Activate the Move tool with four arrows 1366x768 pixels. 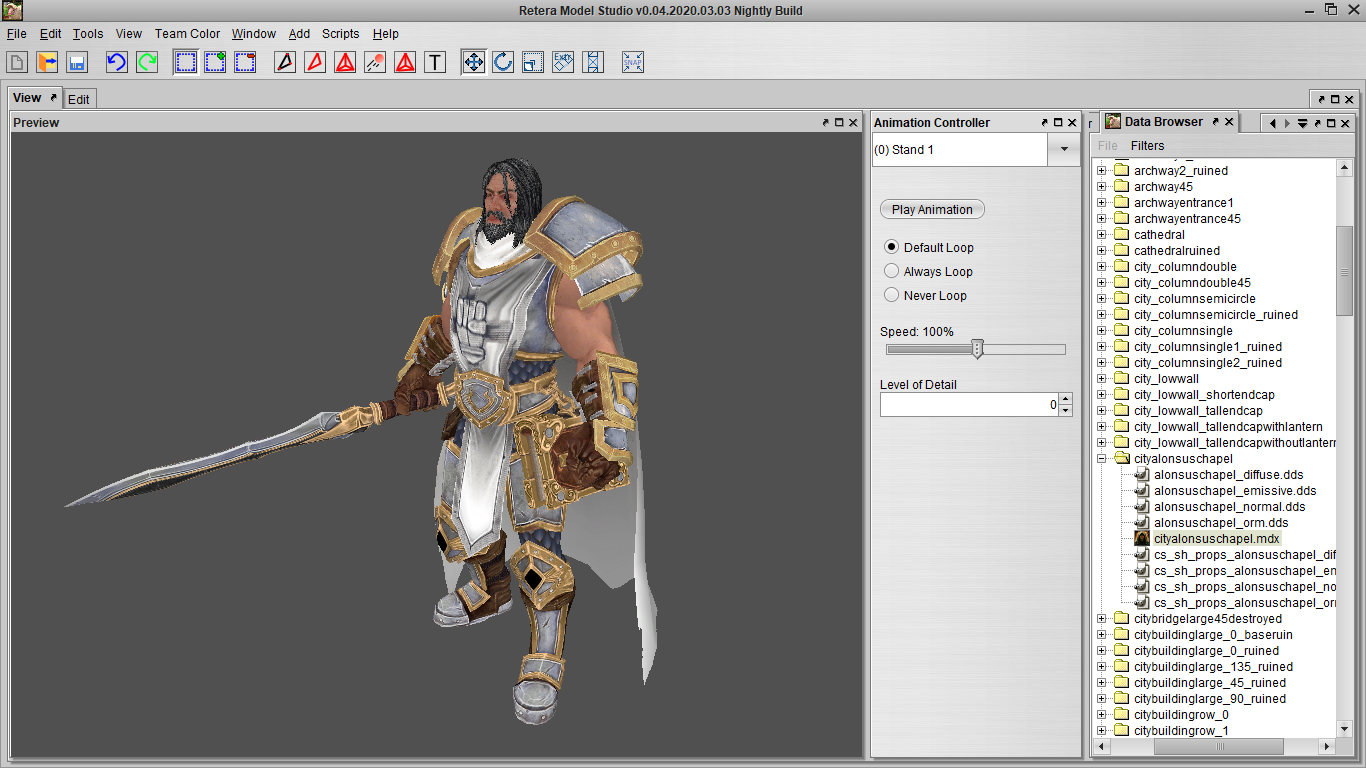point(473,62)
